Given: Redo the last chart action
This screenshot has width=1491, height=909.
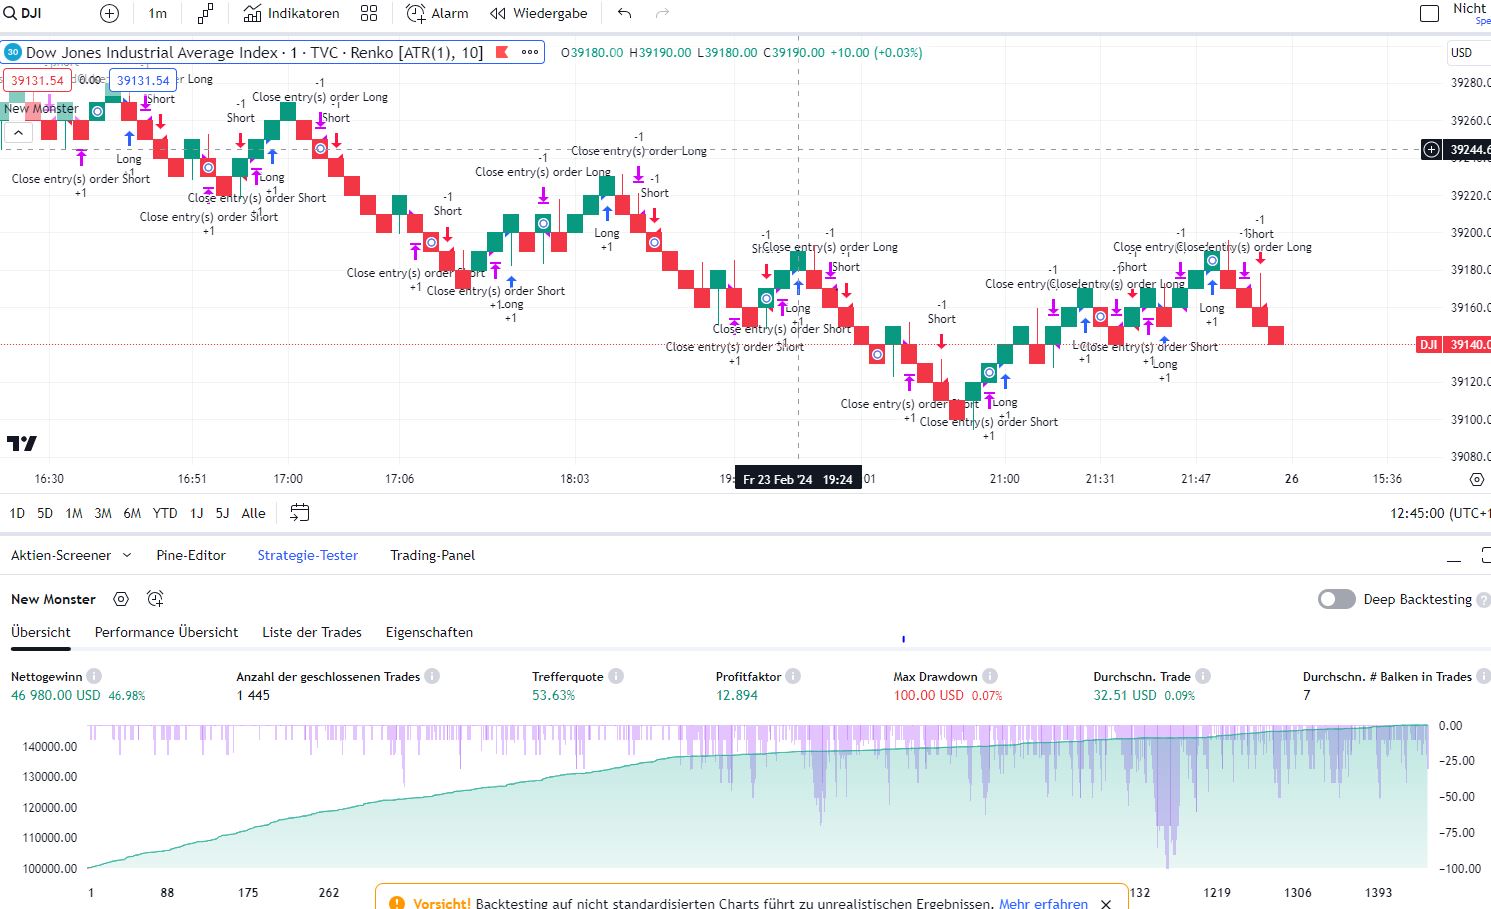Looking at the screenshot, I should 662,14.
